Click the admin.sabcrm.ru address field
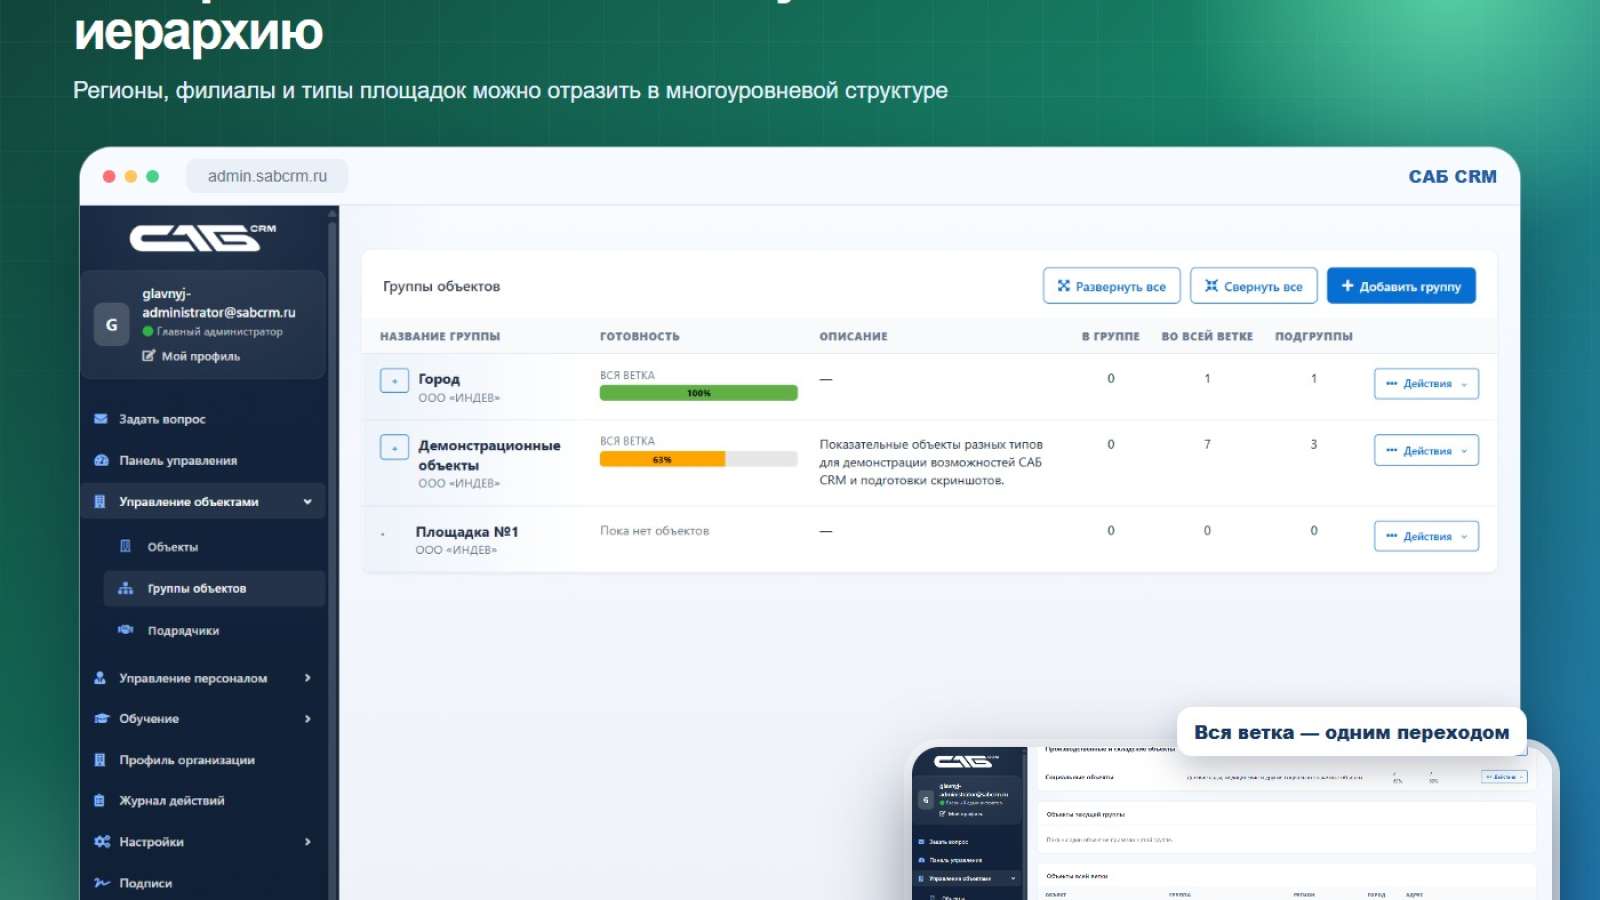Screen dimensions: 1600x900 point(267,176)
